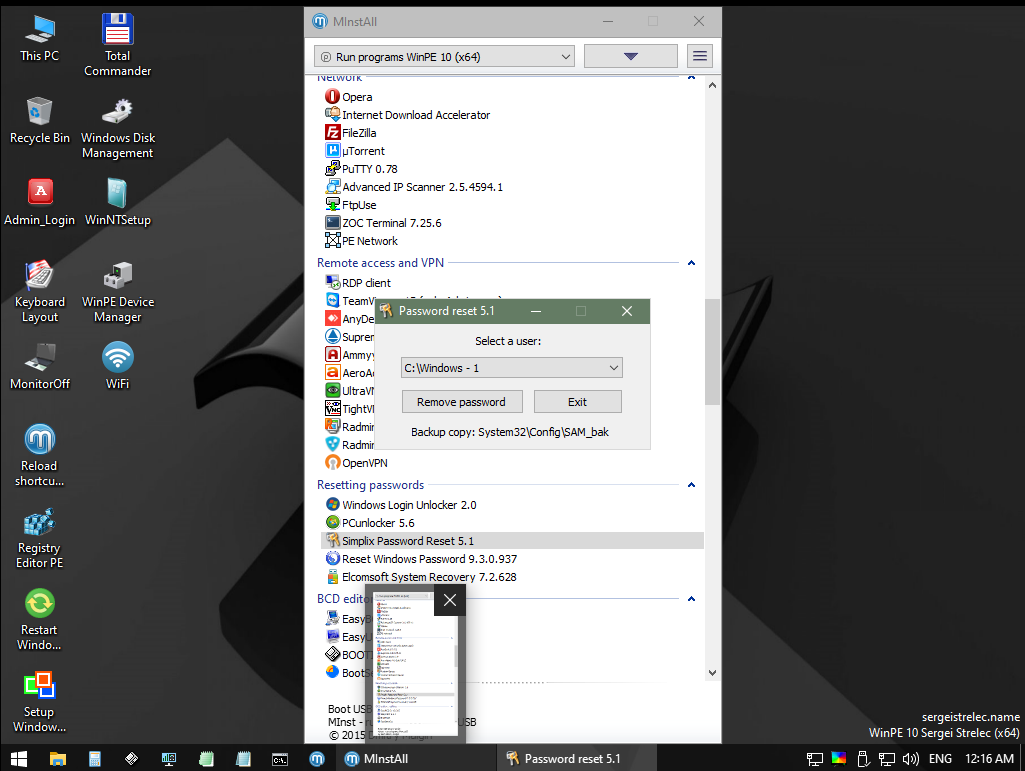Collapse the BCD editors section

tap(691, 599)
